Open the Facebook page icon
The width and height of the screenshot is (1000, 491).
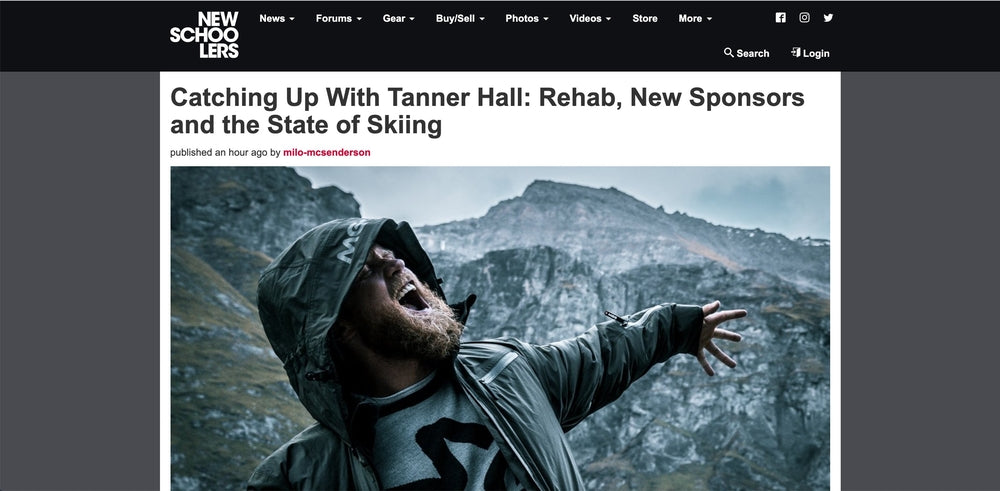(x=780, y=18)
